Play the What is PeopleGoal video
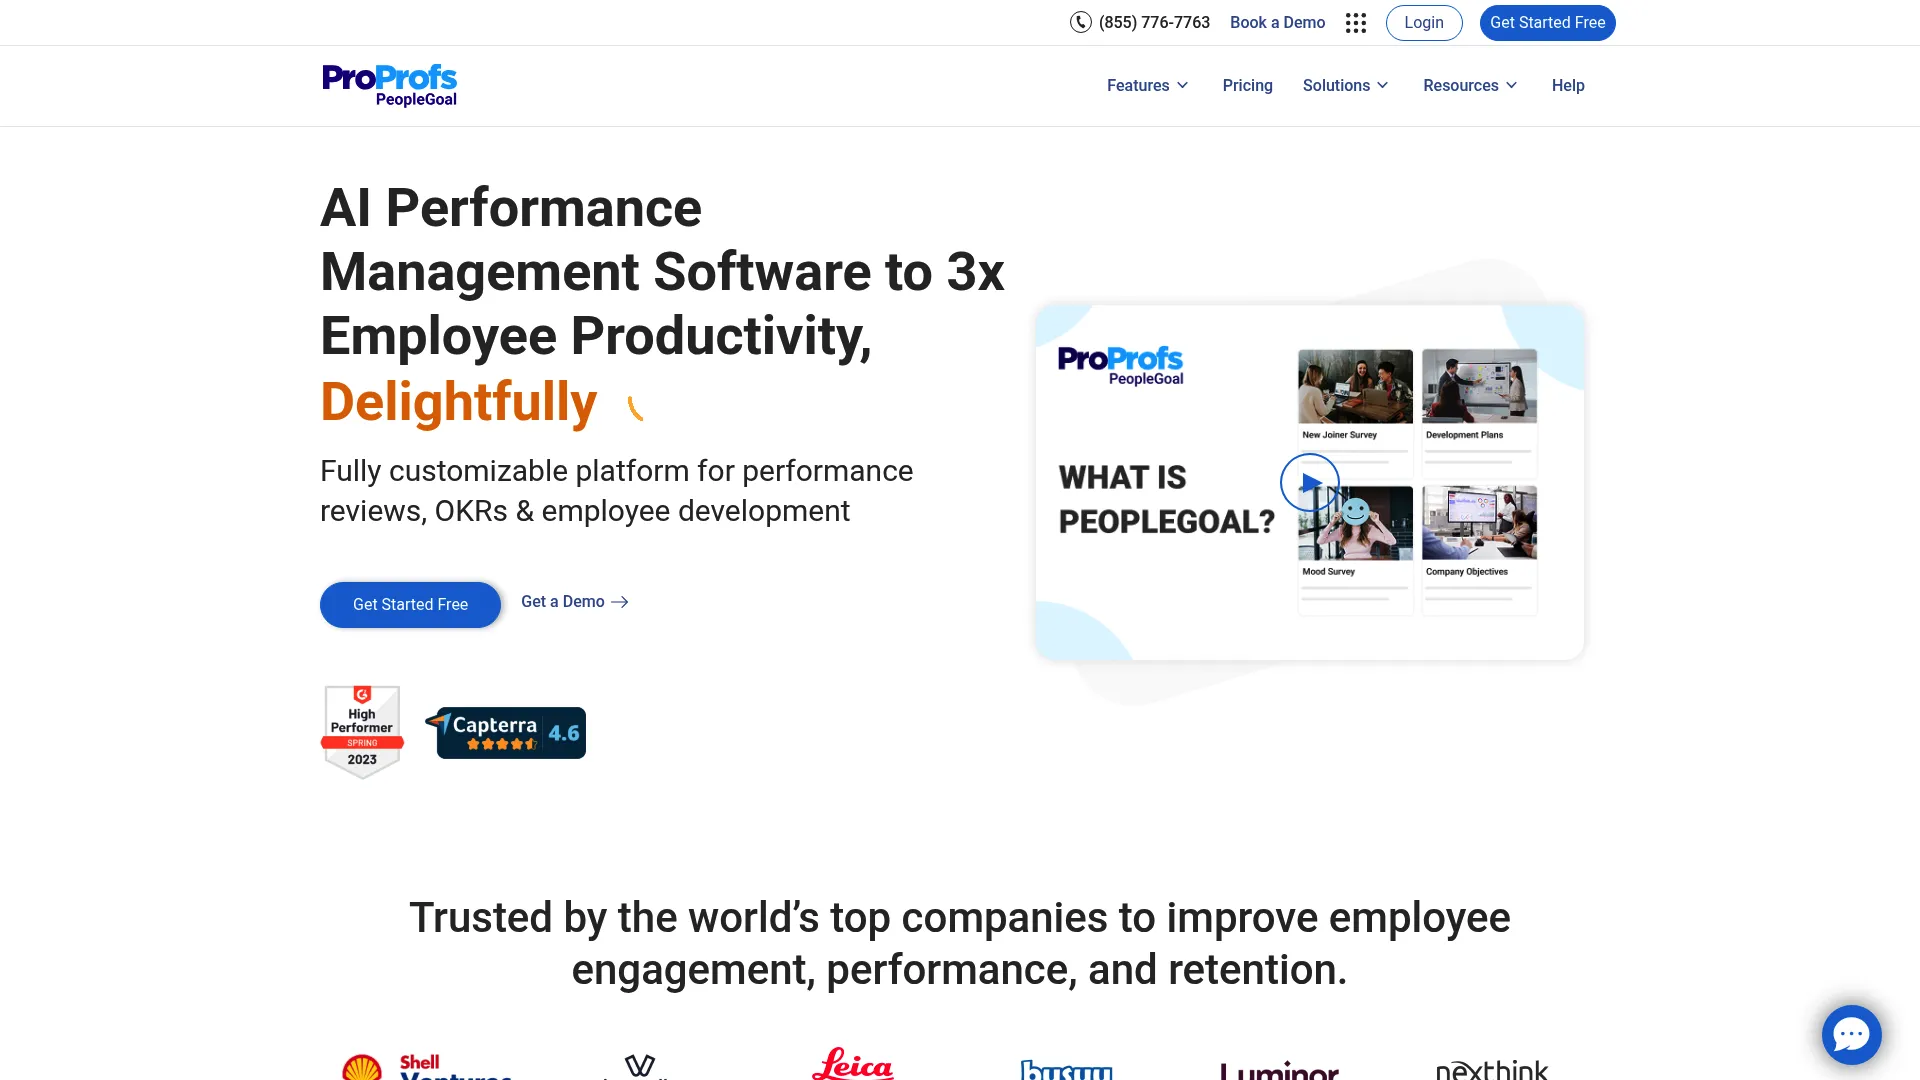 [1309, 482]
